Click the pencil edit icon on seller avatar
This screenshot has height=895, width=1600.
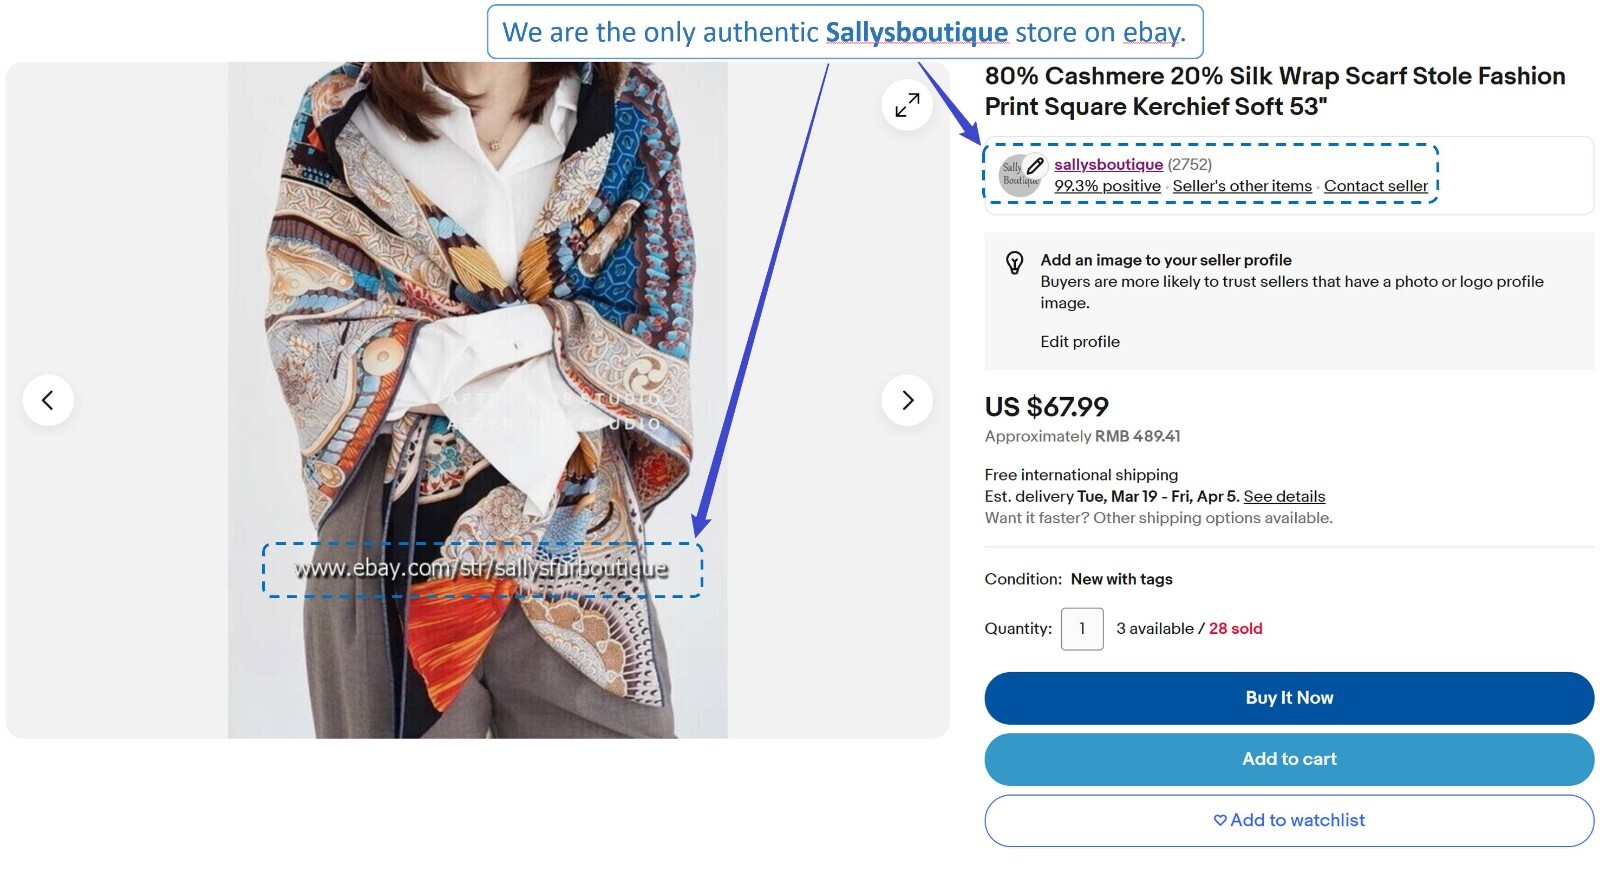click(1035, 166)
